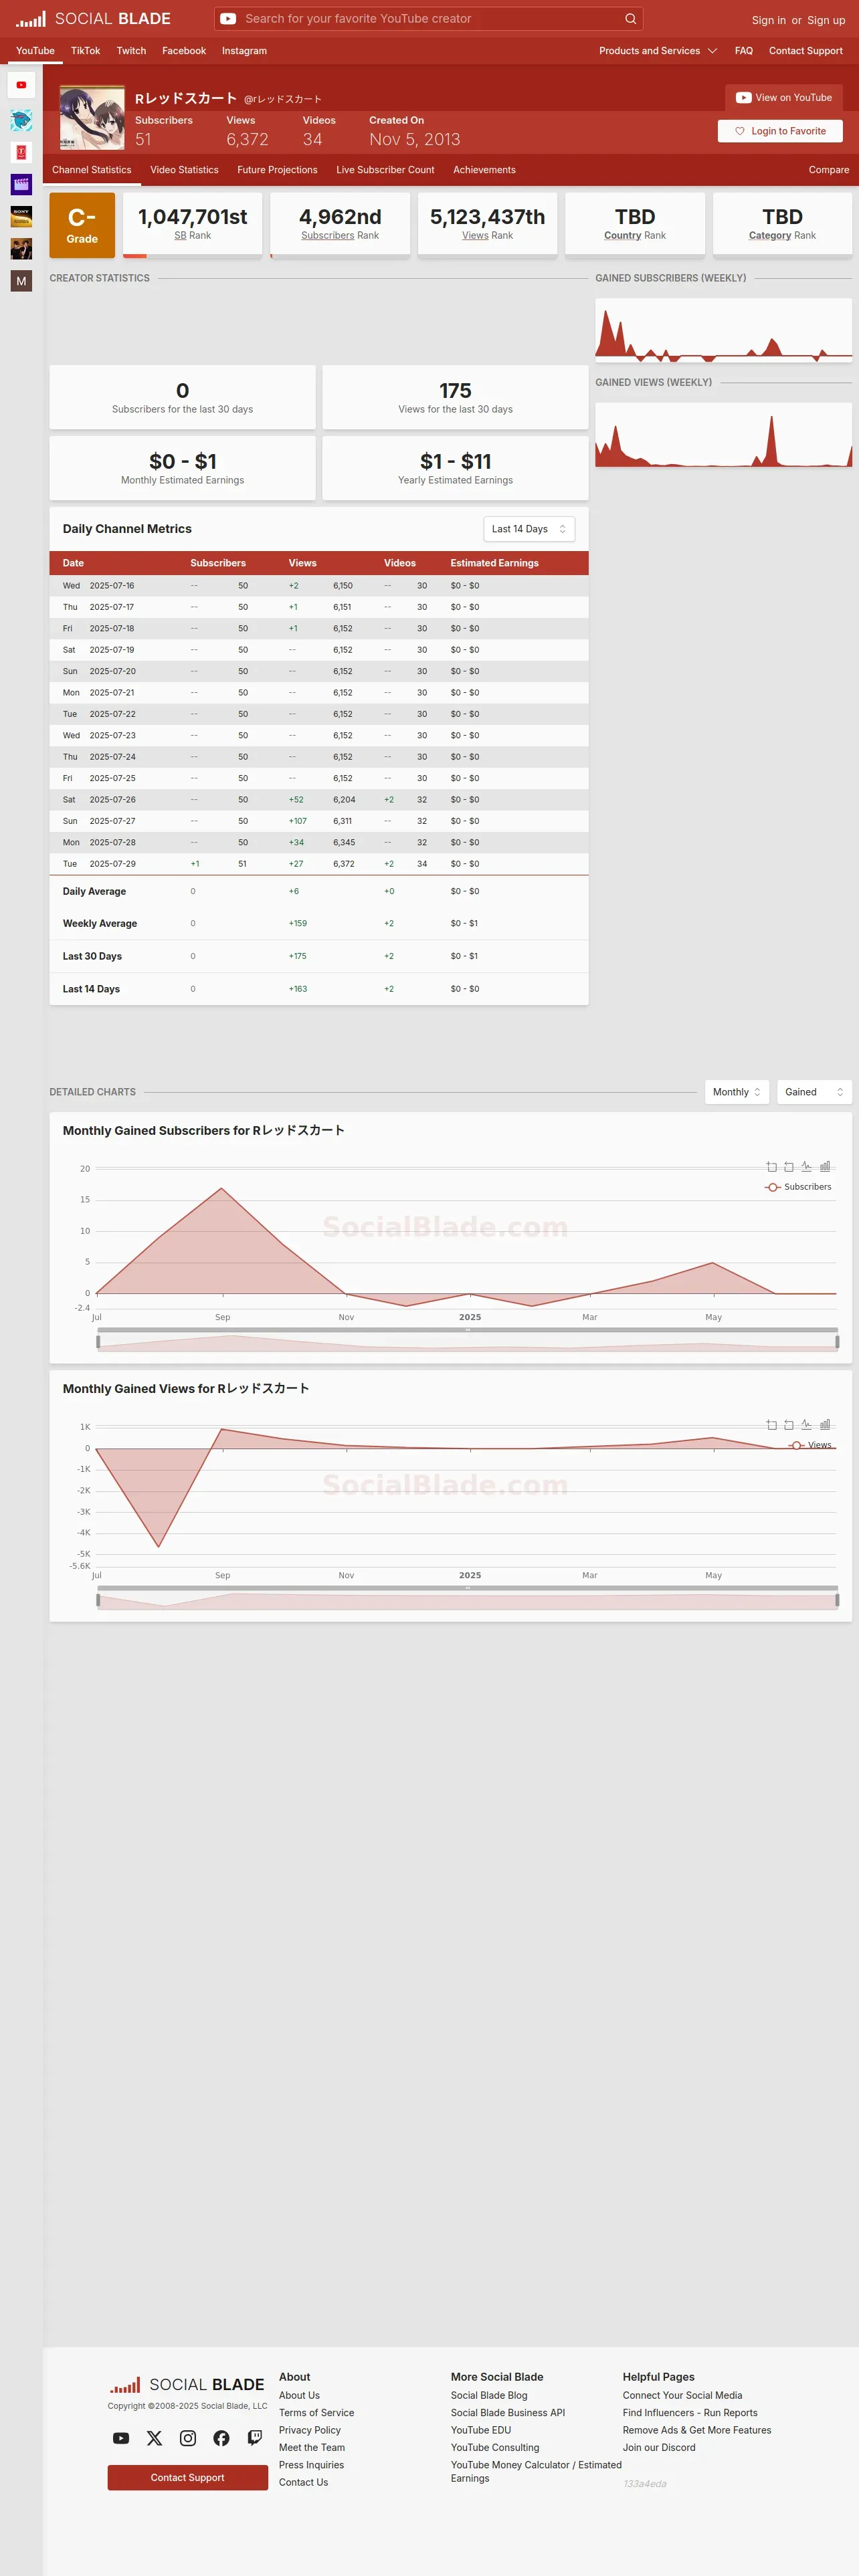Viewport: 859px width, 2576px height.
Task: Click the Login to Favorite button
Action: (x=780, y=131)
